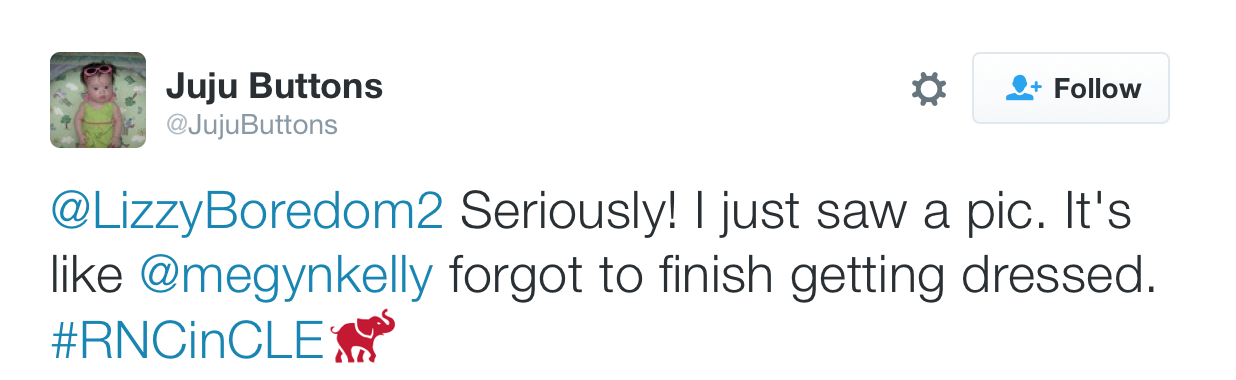Viewport: 1236px width, 380px height.
Task: Click the baby's pink sunglasses in avatar
Action: (100, 72)
